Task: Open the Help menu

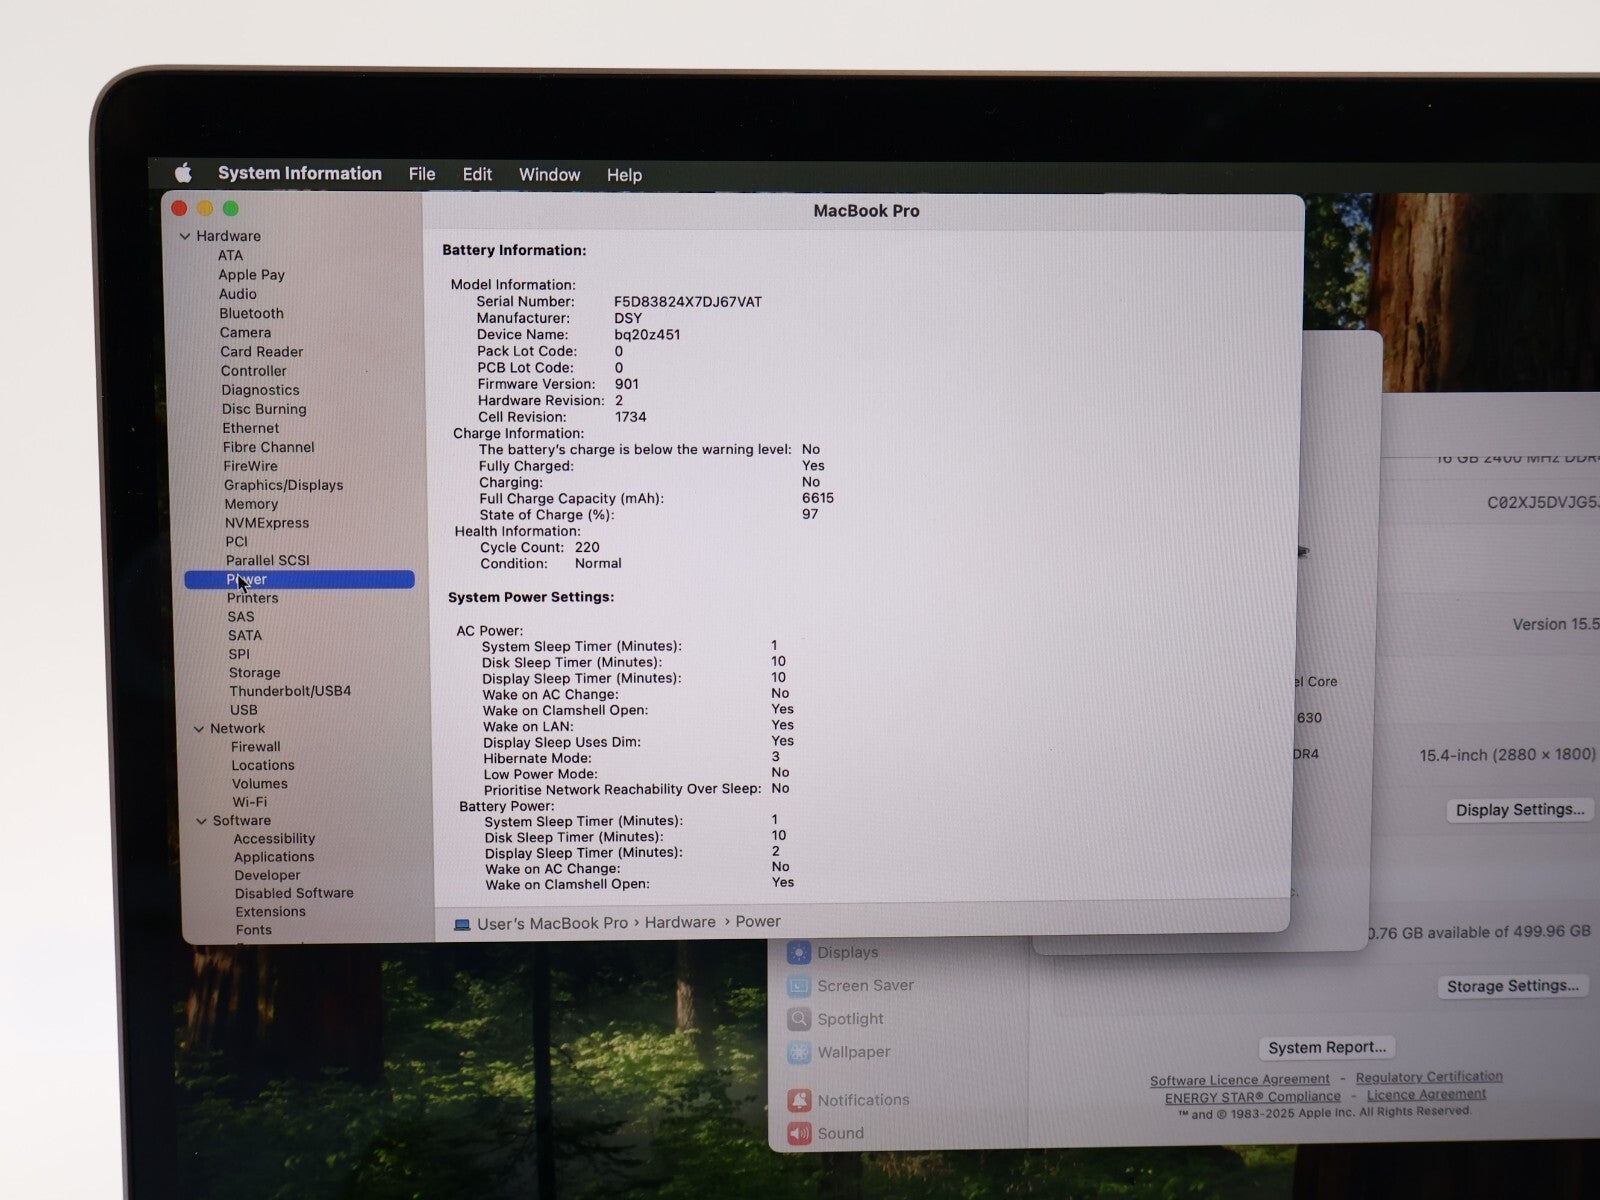Action: tap(624, 175)
